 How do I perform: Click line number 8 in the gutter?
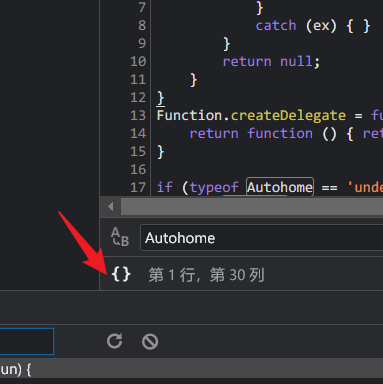click(142, 25)
